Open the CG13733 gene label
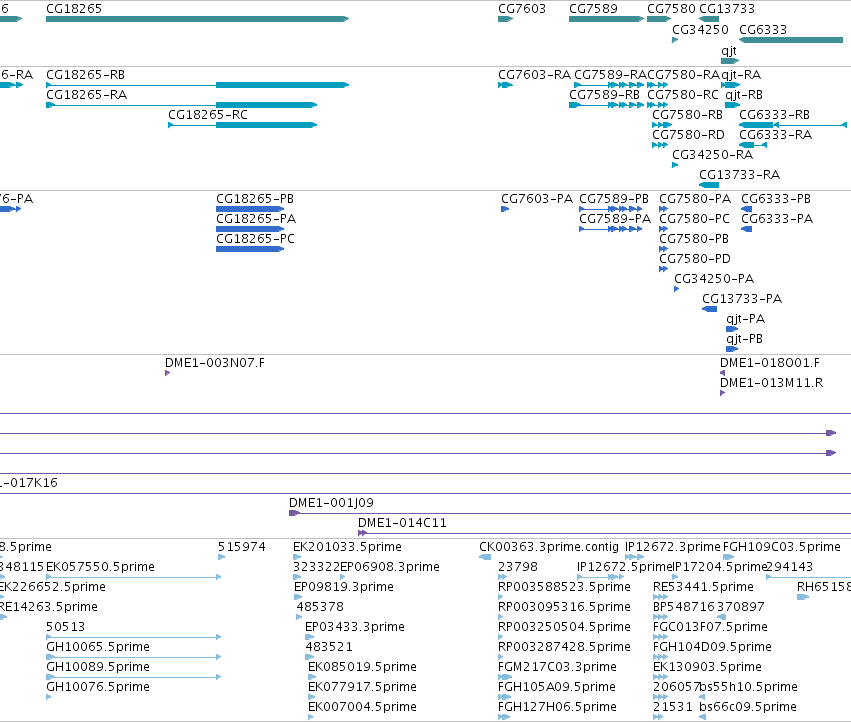The height and width of the screenshot is (722, 851). [727, 9]
